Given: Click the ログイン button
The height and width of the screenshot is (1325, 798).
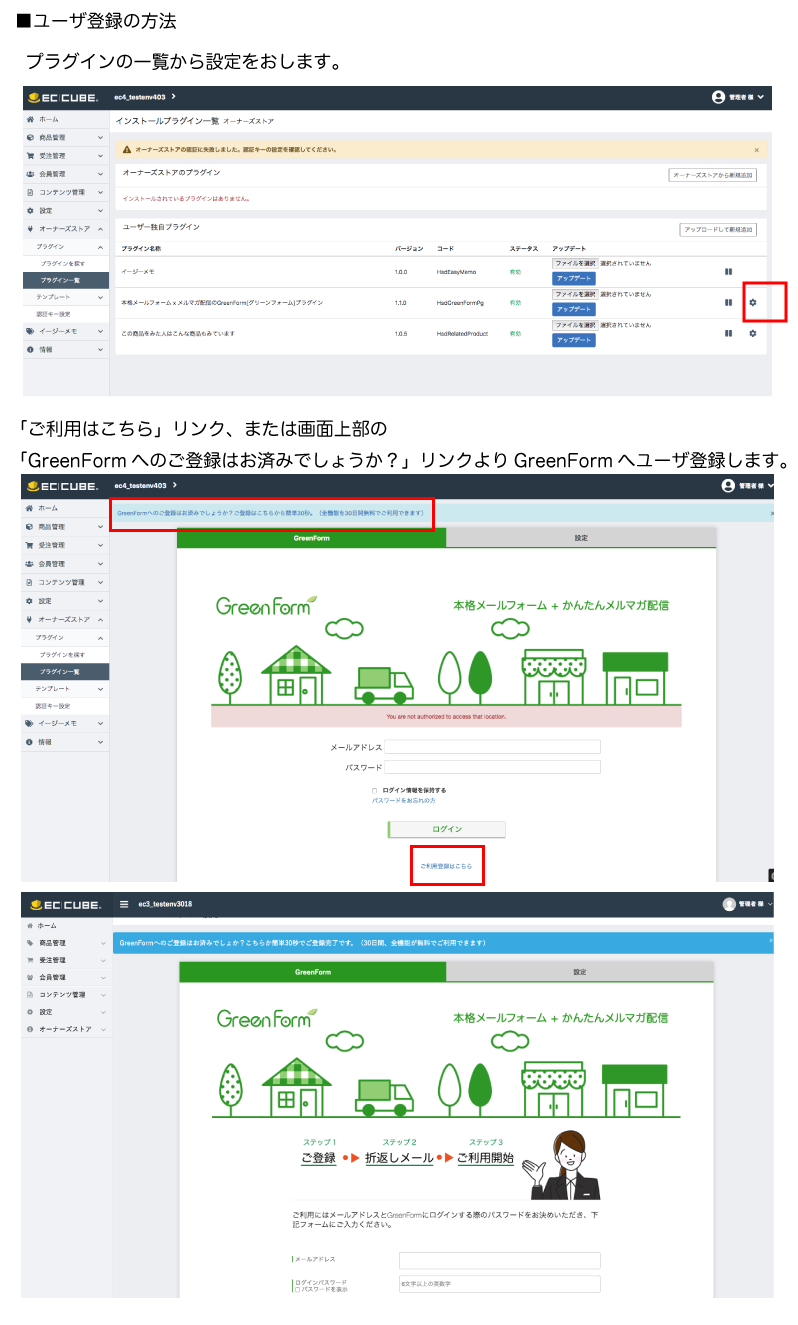Looking at the screenshot, I should [x=446, y=829].
